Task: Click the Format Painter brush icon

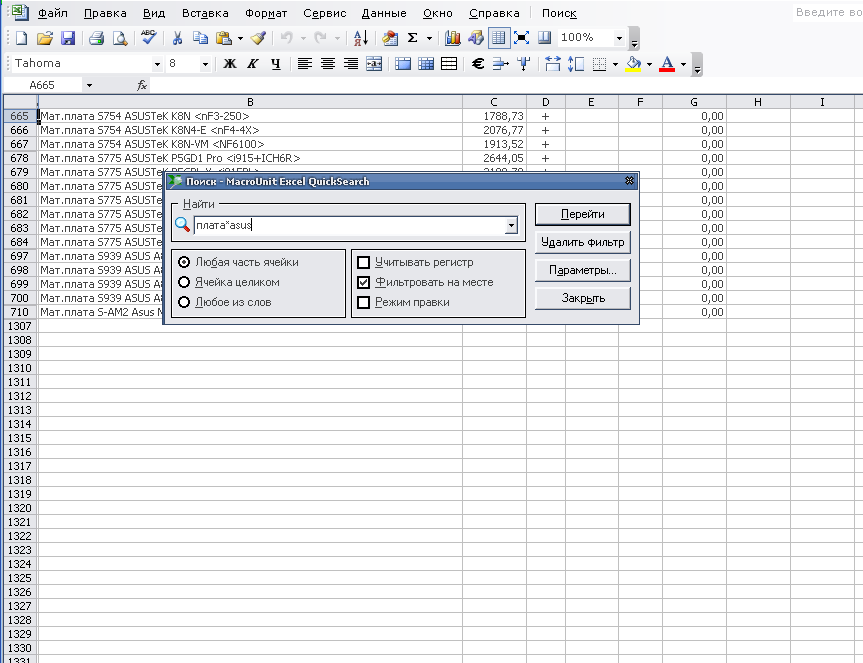Action: click(x=258, y=38)
